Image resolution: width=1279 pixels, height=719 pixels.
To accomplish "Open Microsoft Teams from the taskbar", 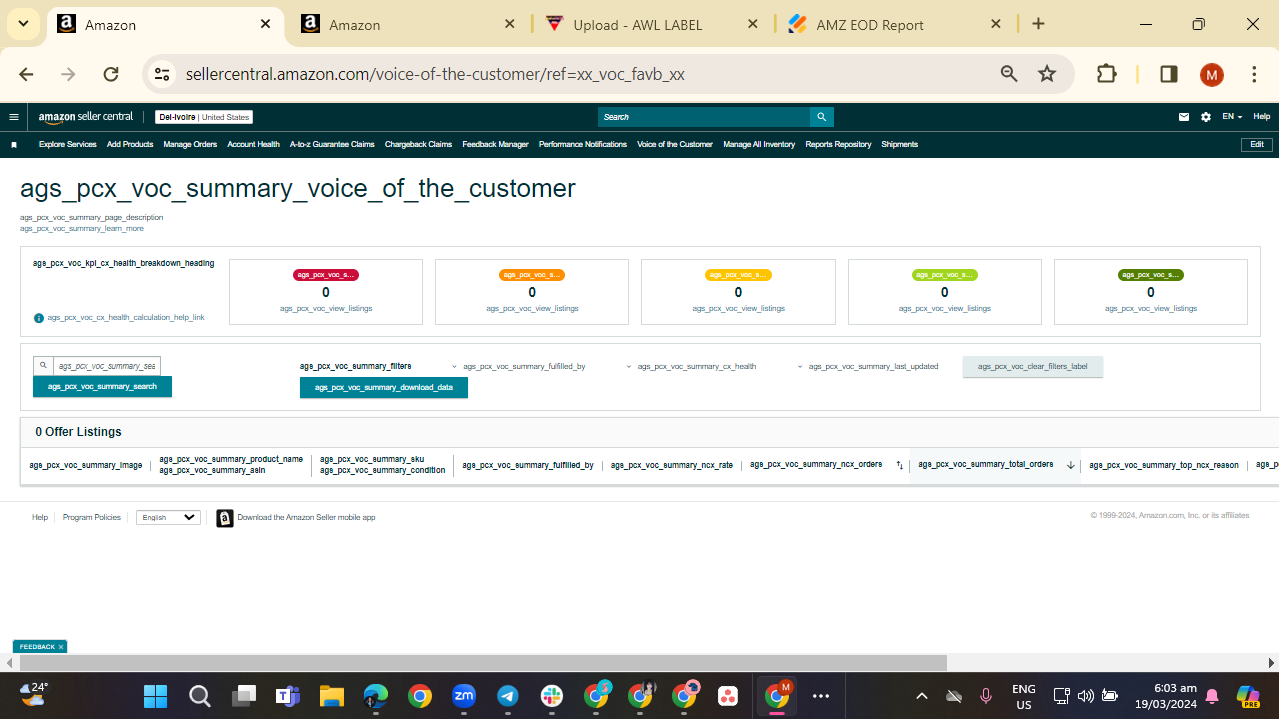I will (x=288, y=696).
